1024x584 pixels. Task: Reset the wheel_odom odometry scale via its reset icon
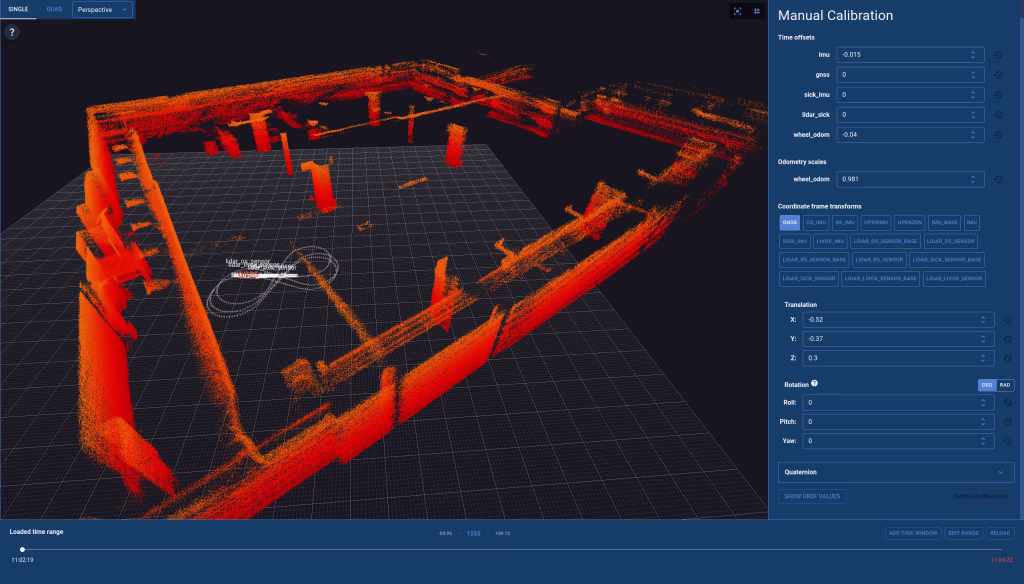999,179
